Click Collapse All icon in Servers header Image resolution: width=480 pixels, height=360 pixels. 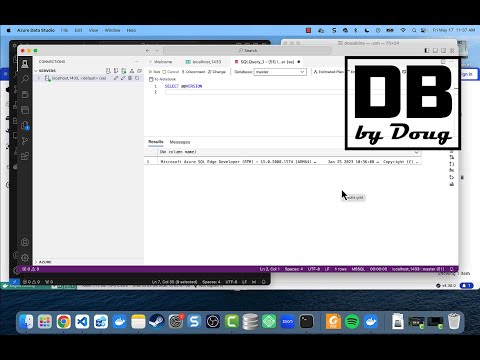(x=139, y=71)
